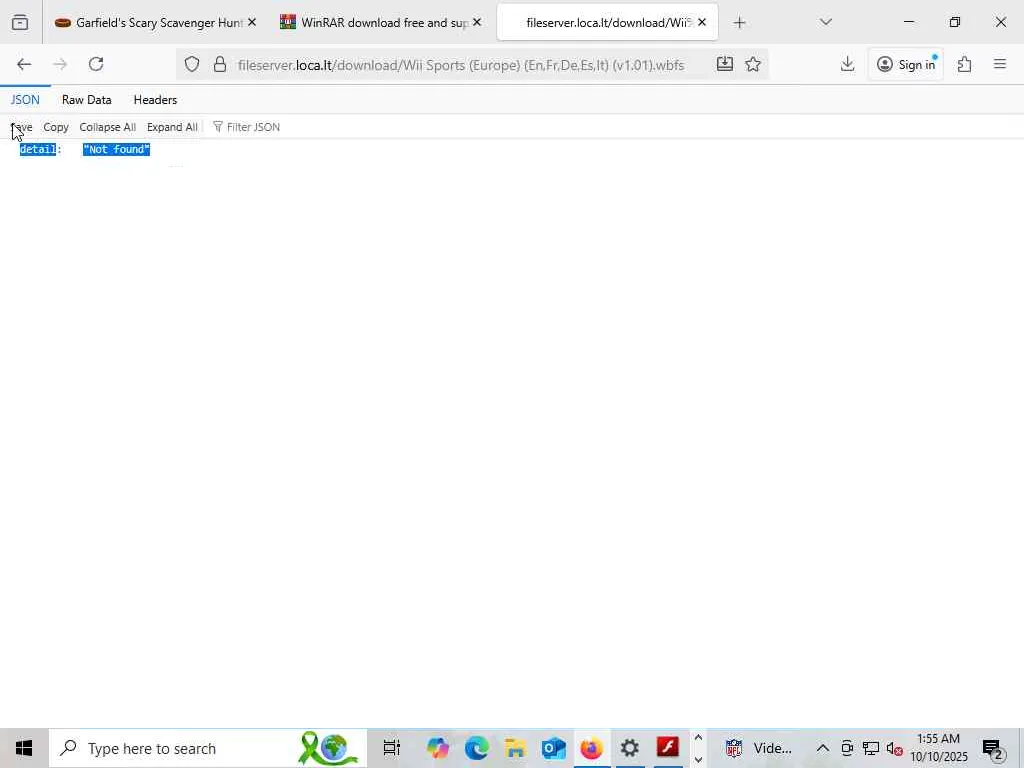Collapse All JSON nodes

click(107, 127)
